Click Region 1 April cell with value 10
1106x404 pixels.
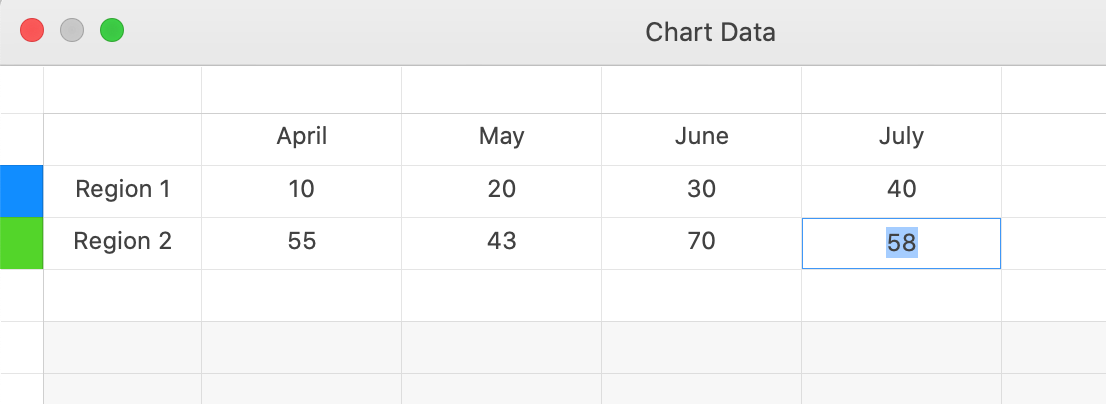point(301,189)
